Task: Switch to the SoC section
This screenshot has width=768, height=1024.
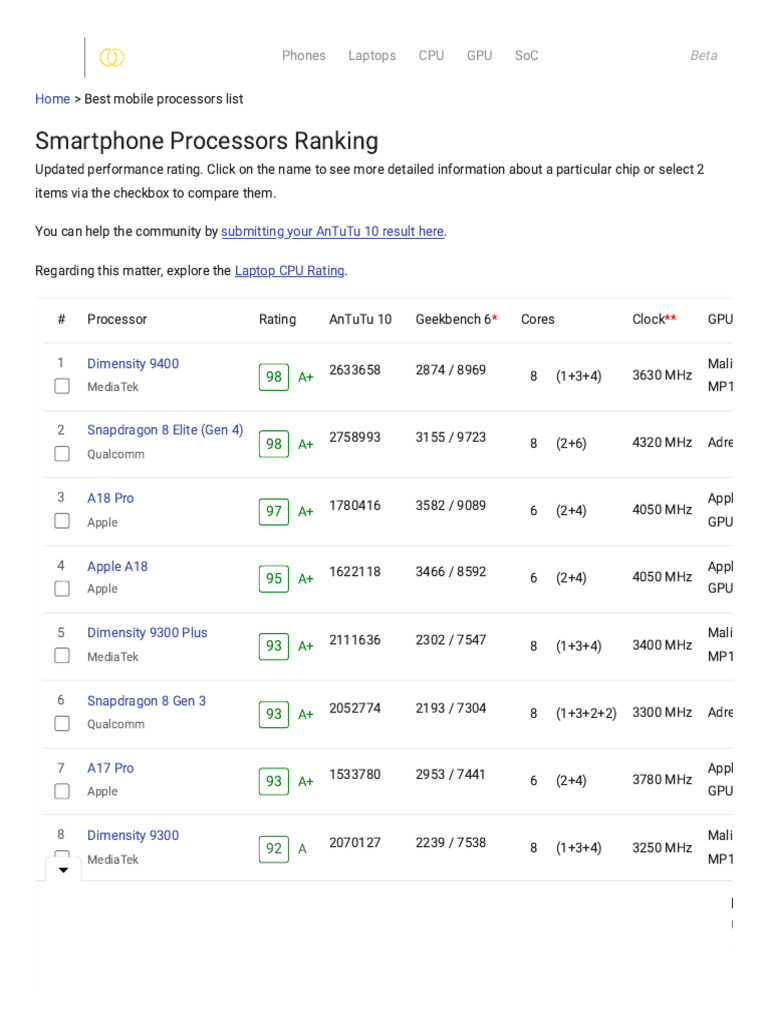Action: pos(526,56)
